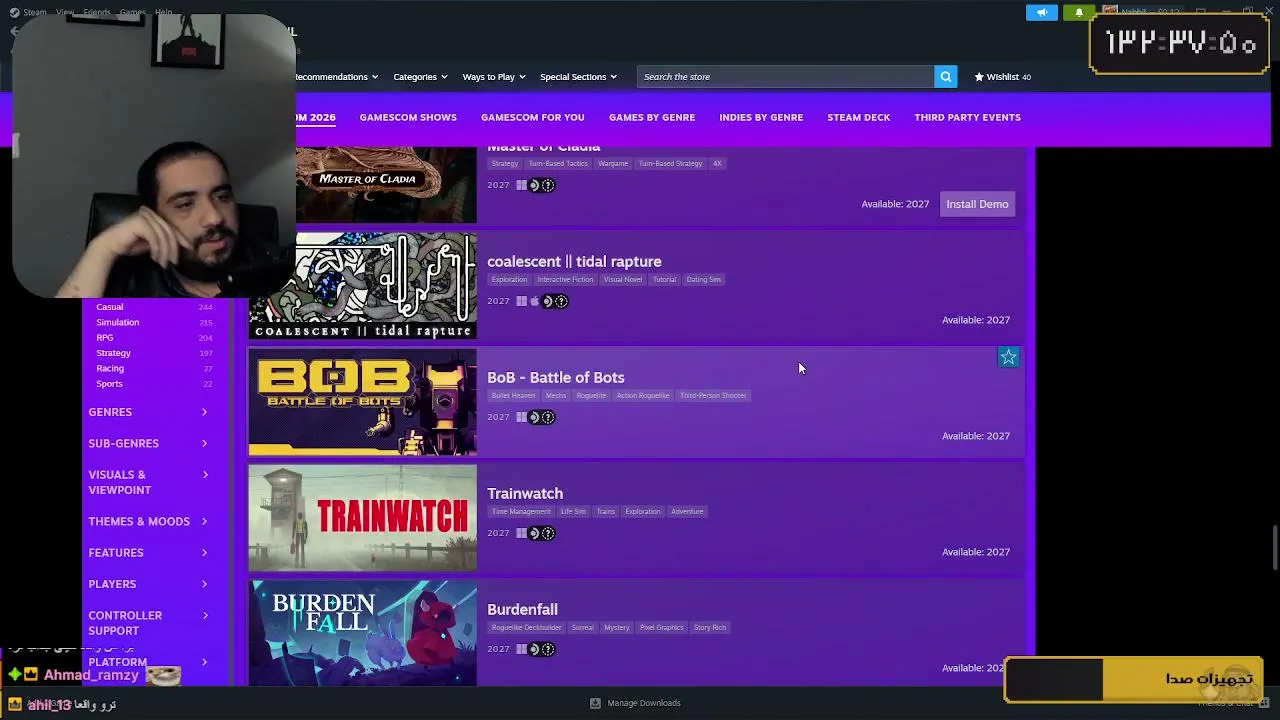
Task: Click the Bullet Heaven tag on BoB
Action: tap(513, 395)
